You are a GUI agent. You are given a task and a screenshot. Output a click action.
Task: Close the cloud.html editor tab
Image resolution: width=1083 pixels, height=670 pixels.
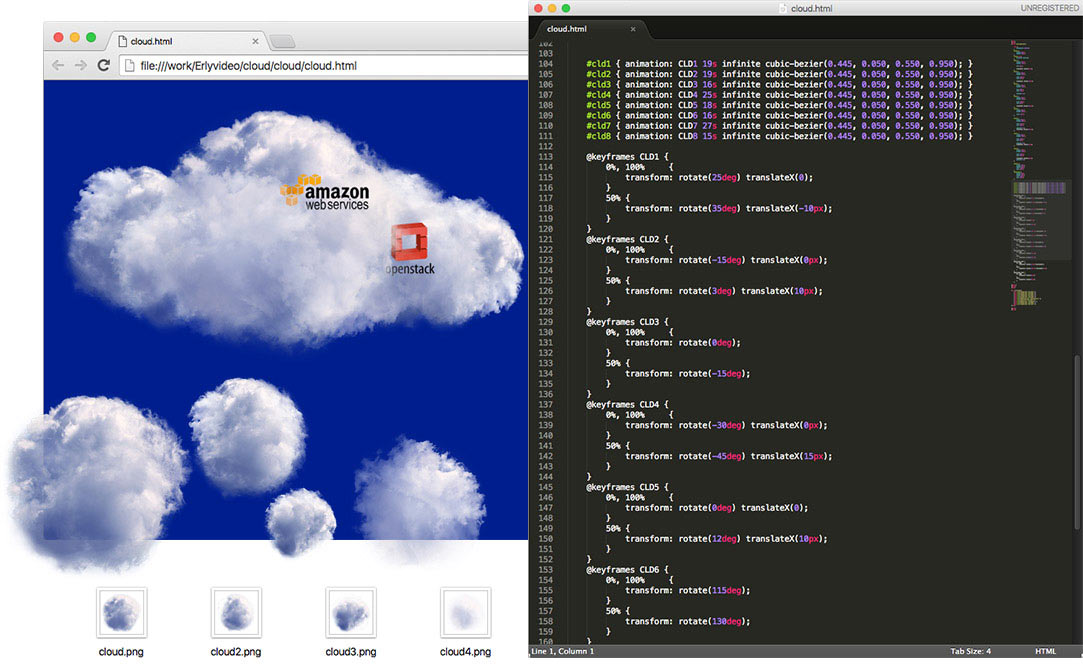632,29
